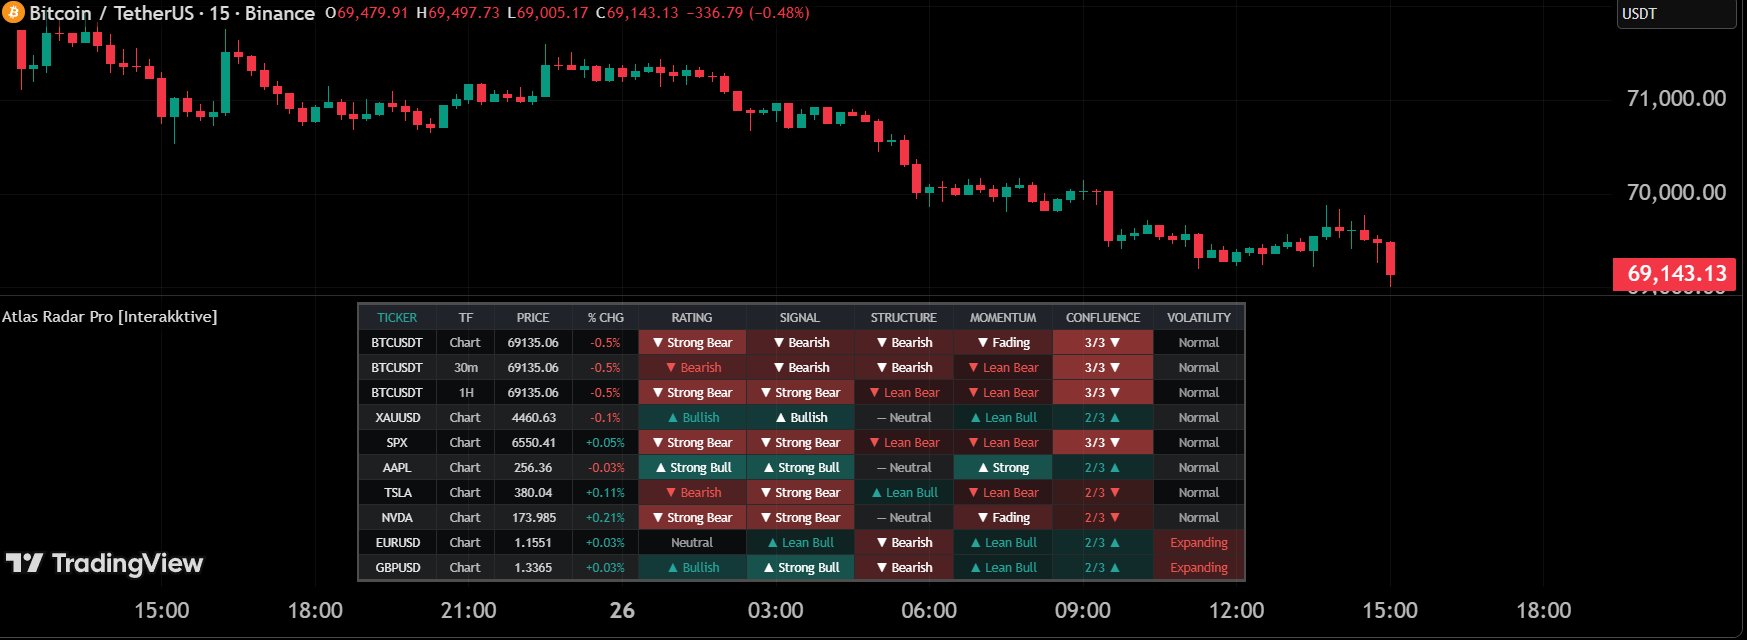Click GBPUSD's confluence 2/3 up-arrow cell
This screenshot has height=640, width=1747.
[1102, 567]
